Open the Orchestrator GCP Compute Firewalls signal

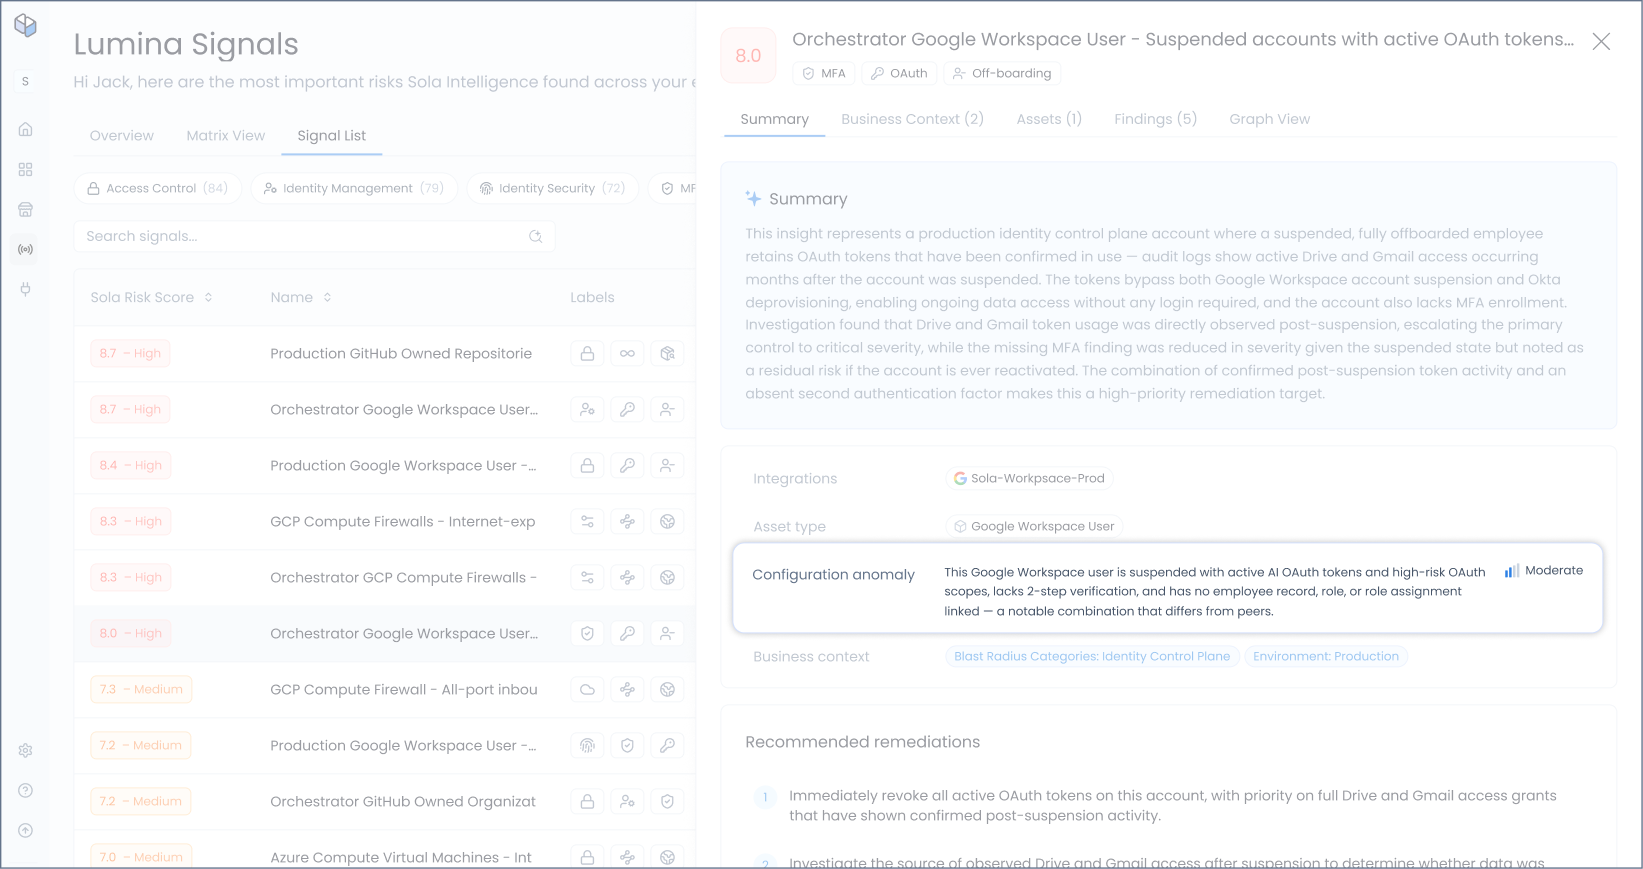(404, 577)
